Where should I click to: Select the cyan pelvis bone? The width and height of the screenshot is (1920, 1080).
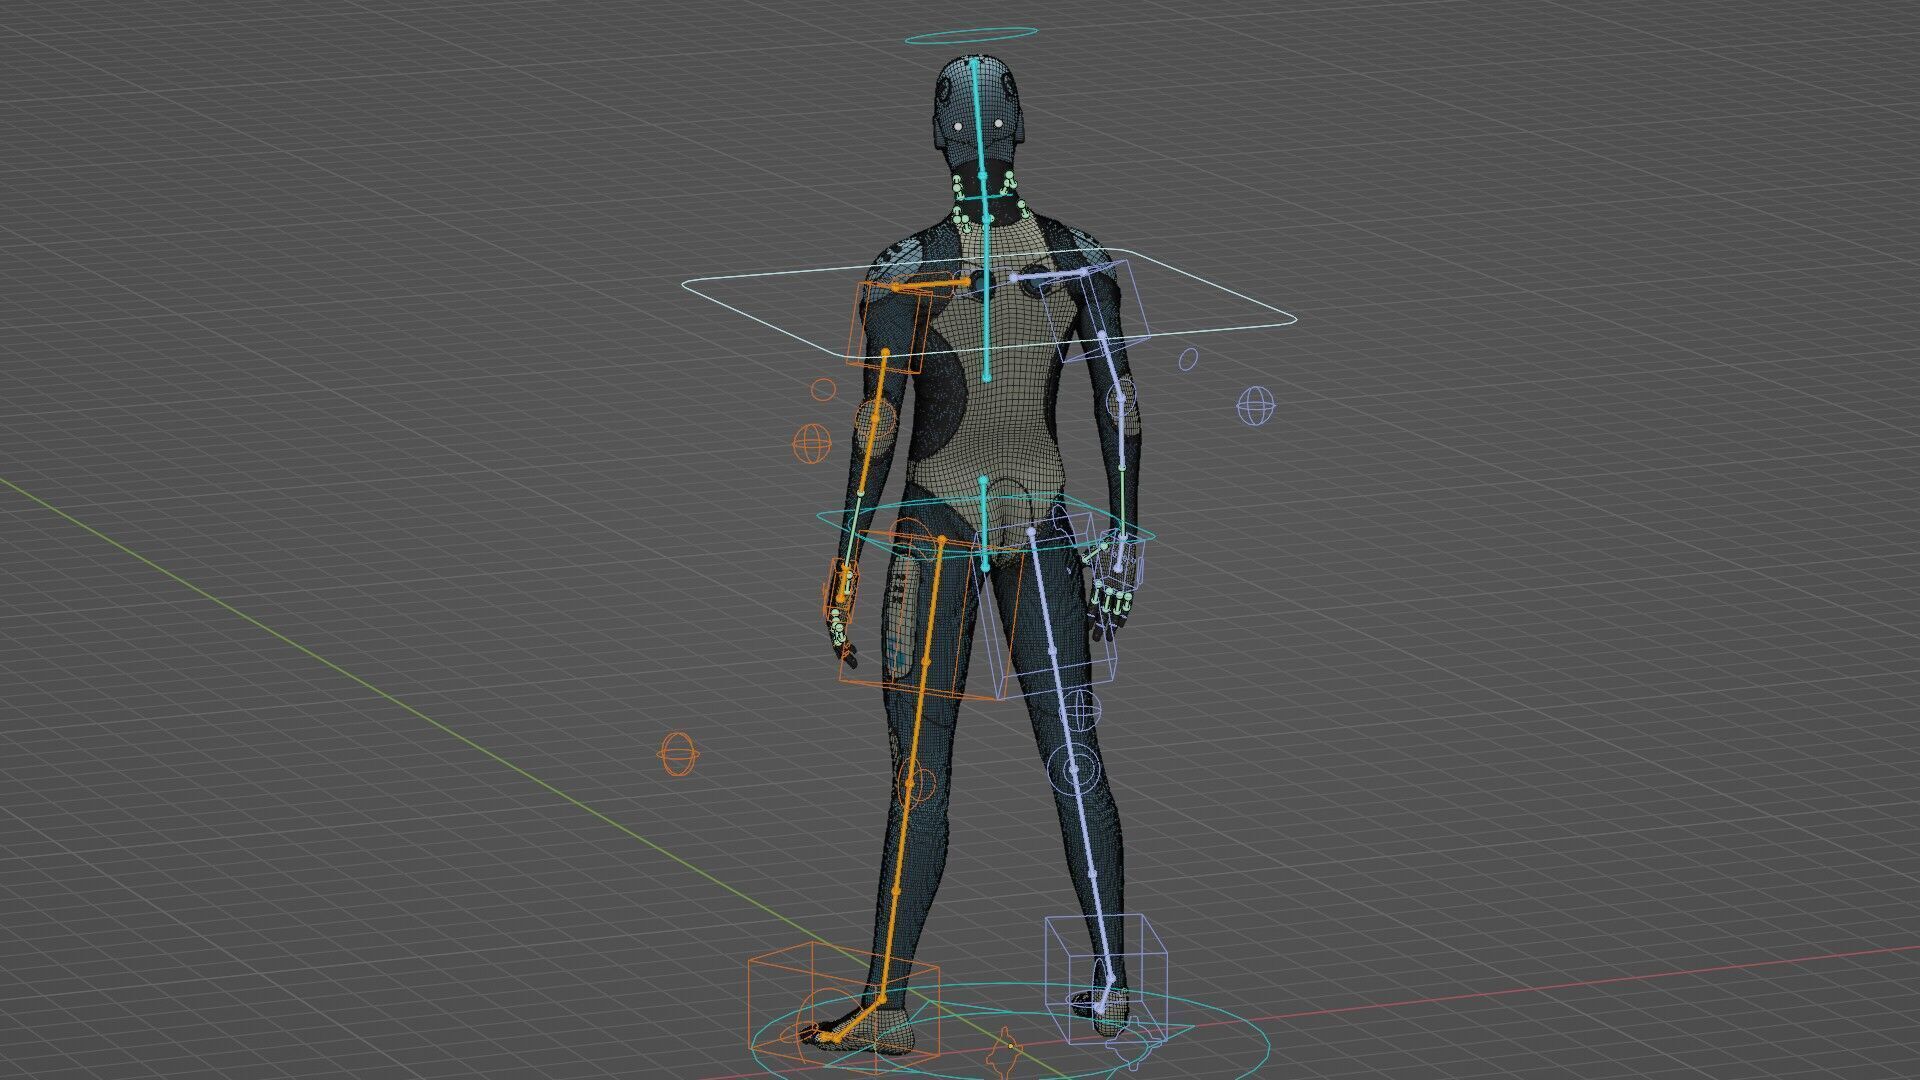[984, 522]
